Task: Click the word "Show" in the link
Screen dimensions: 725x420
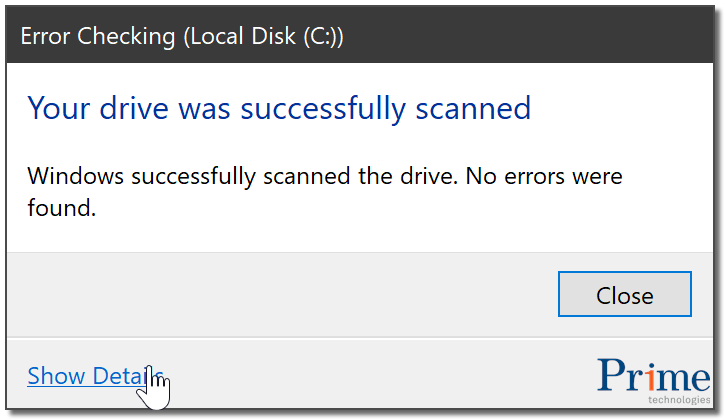Action: click(x=56, y=376)
